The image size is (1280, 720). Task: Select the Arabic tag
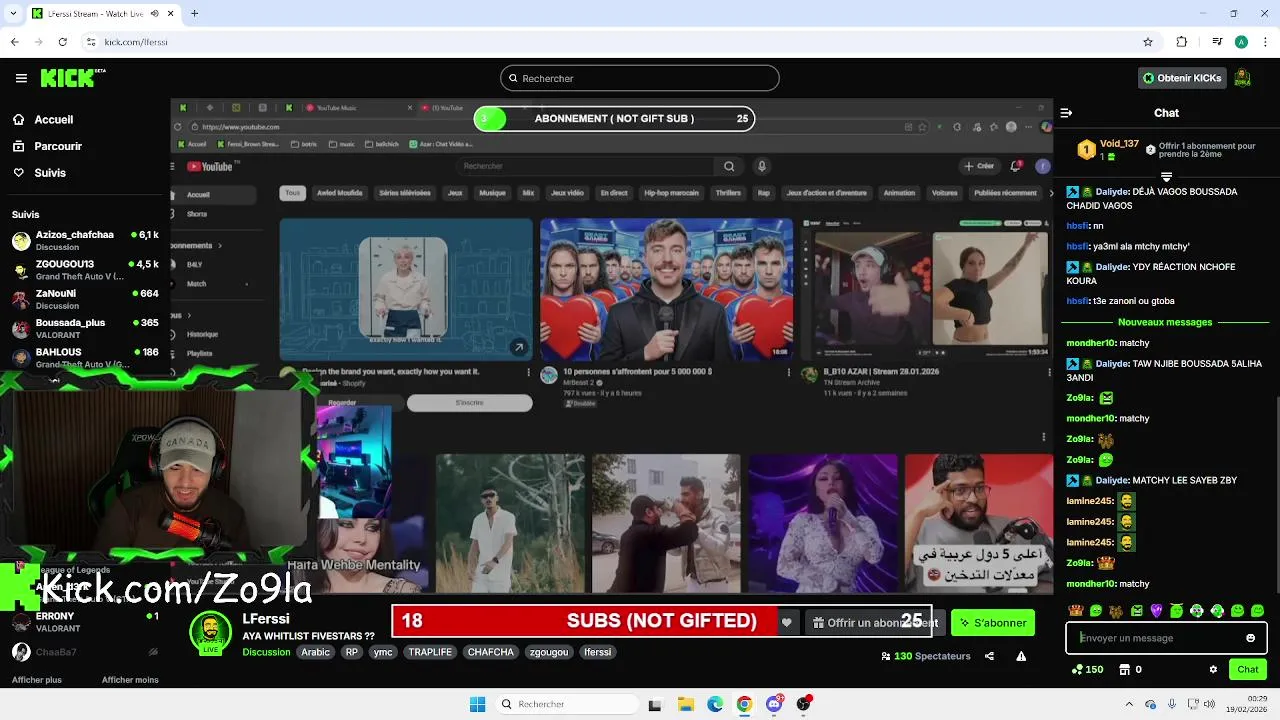tap(315, 652)
